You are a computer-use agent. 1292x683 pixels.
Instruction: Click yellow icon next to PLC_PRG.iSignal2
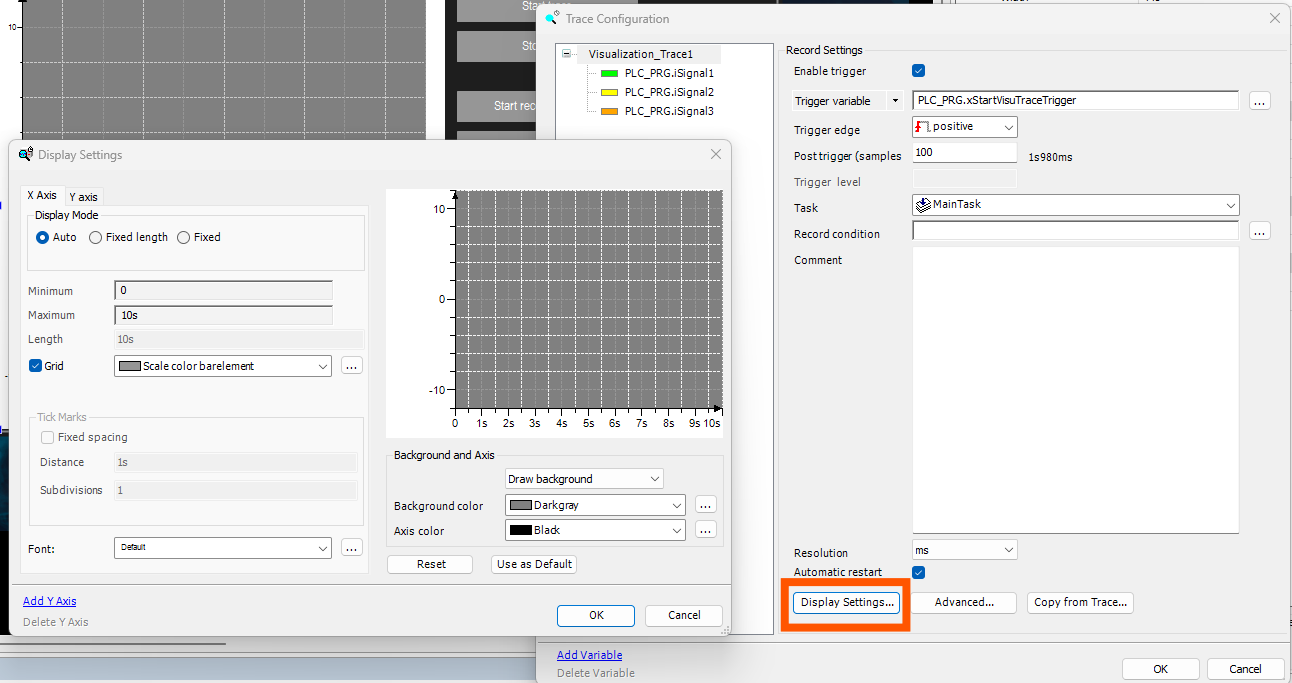[x=611, y=92]
